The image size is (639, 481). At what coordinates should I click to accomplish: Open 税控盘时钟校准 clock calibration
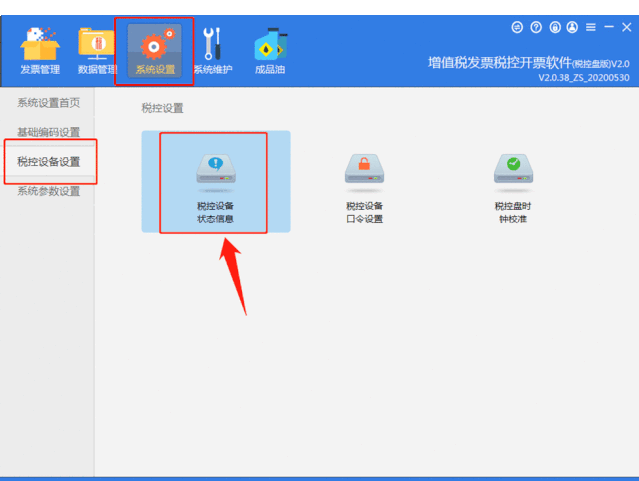point(513,188)
